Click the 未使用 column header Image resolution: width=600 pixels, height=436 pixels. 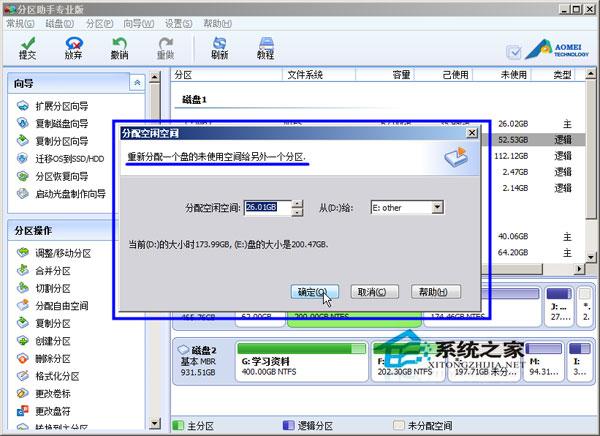[x=502, y=75]
